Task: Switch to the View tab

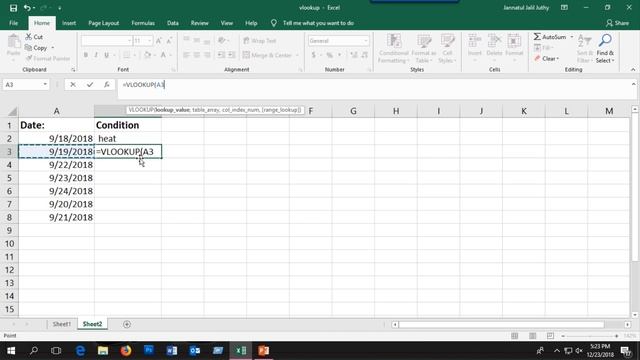Action: (227, 23)
